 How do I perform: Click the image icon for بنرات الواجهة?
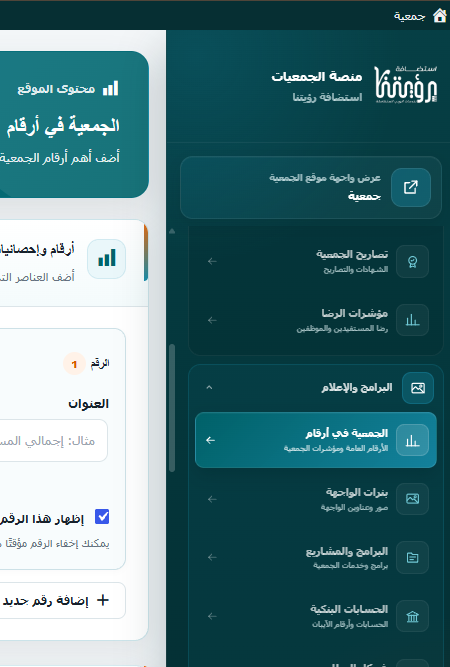click(x=412, y=499)
